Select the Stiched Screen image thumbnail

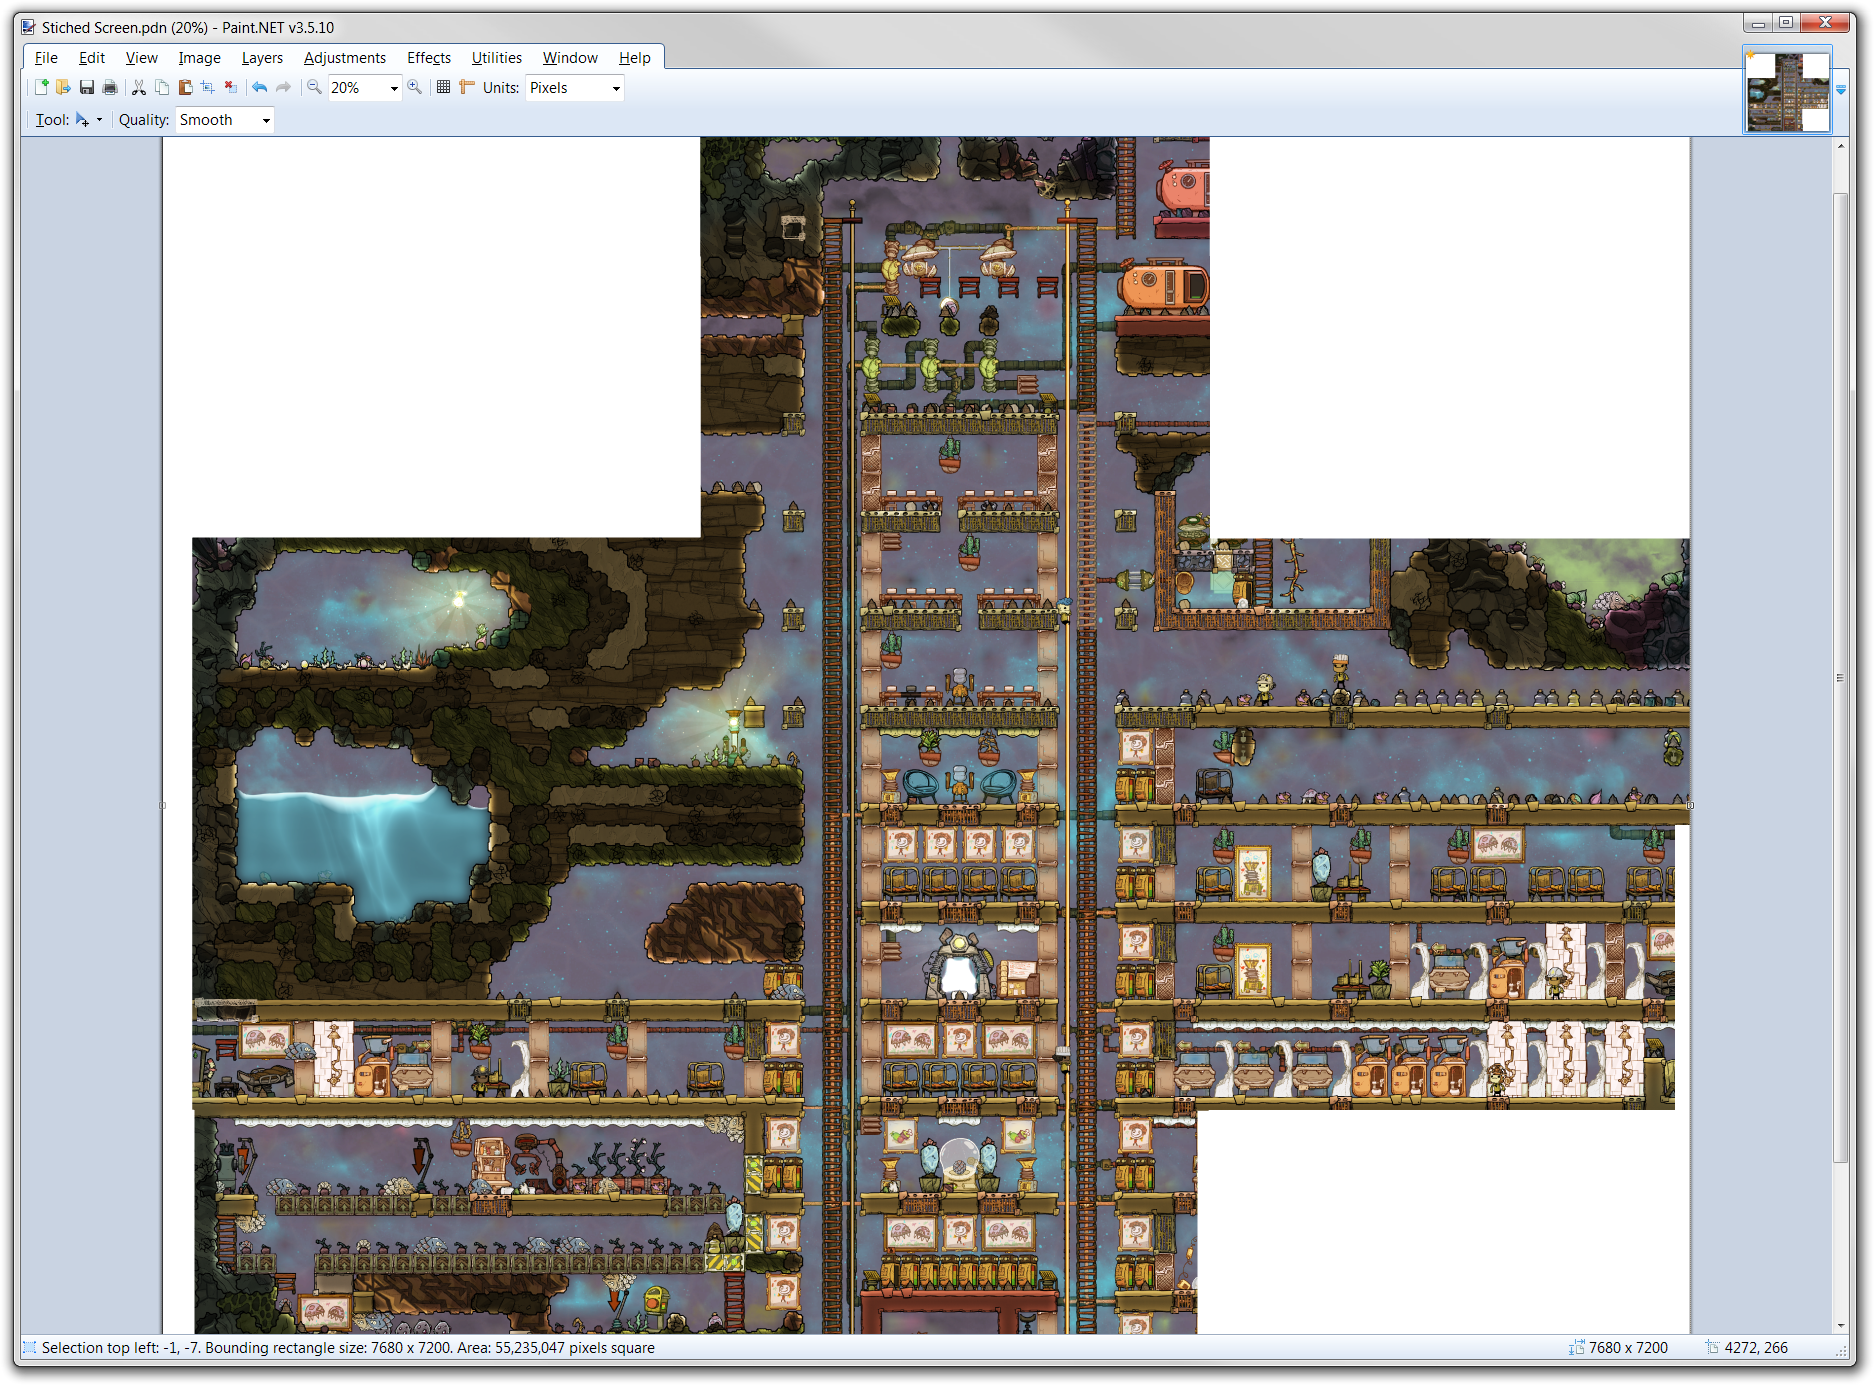(x=1787, y=92)
